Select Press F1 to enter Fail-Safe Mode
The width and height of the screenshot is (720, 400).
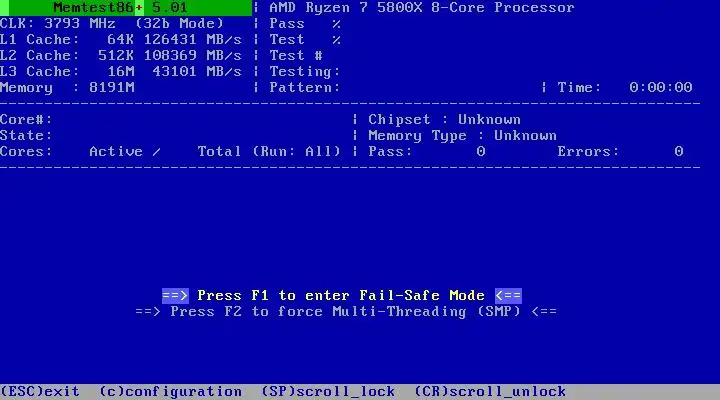tap(341, 295)
